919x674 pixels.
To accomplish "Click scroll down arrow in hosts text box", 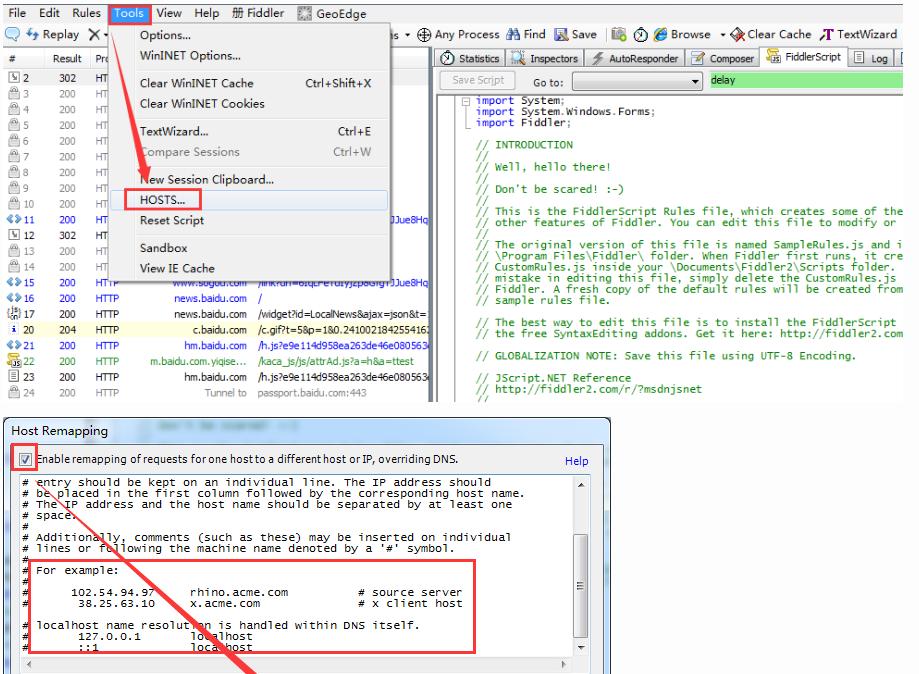I will (x=581, y=648).
